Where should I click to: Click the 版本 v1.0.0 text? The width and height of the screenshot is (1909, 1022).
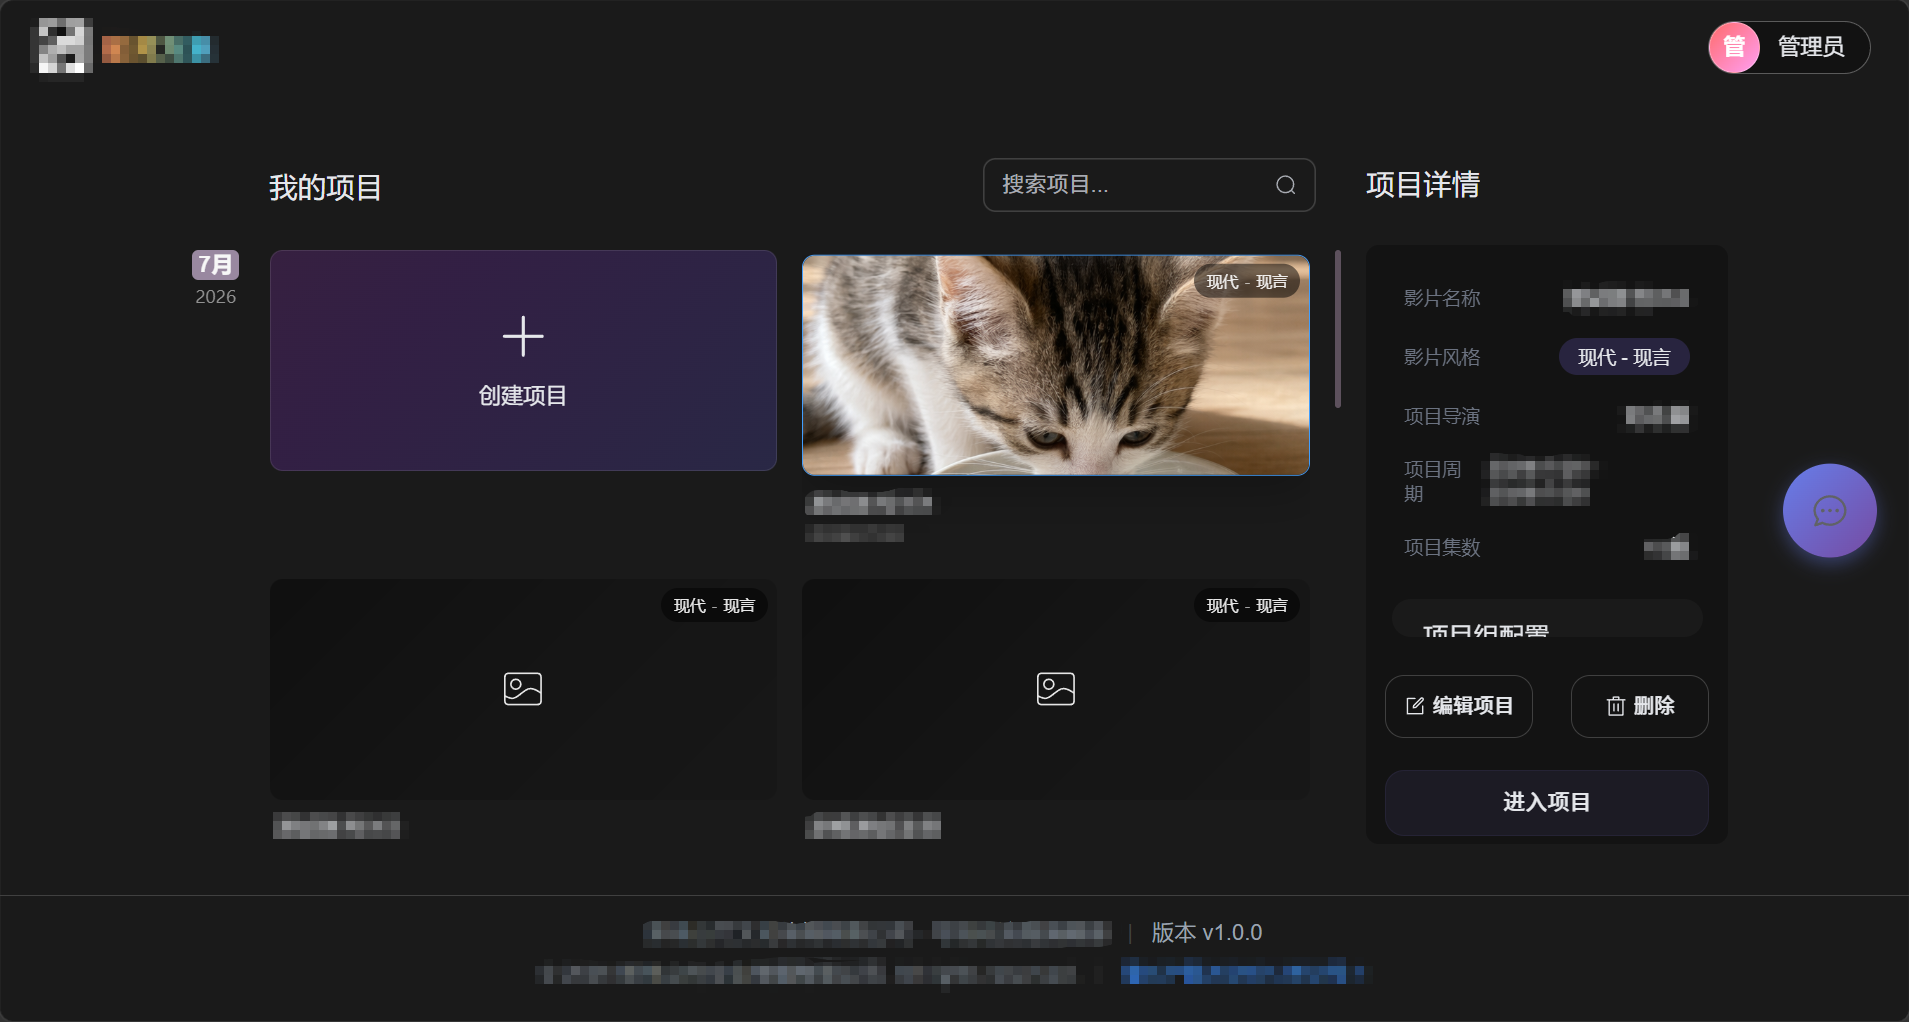point(1206,933)
